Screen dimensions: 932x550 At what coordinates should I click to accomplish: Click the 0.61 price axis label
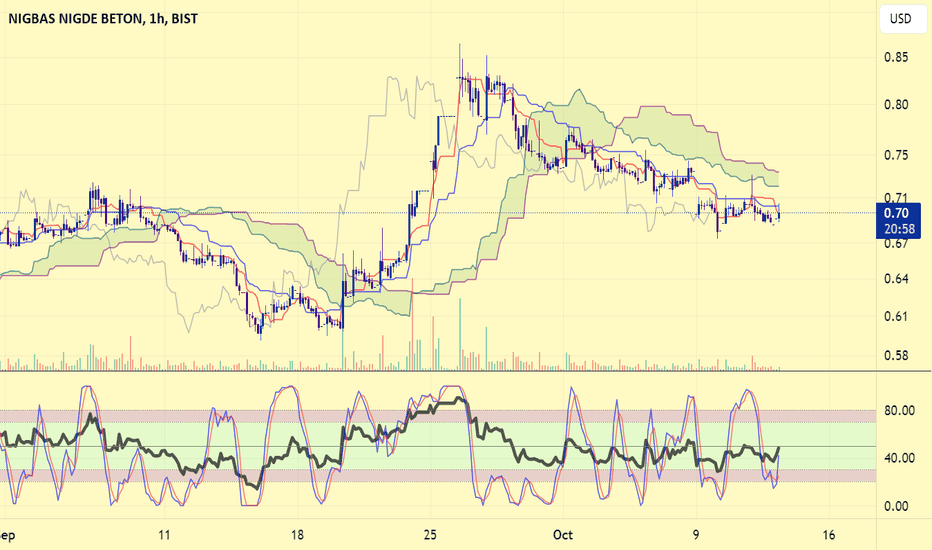[896, 316]
